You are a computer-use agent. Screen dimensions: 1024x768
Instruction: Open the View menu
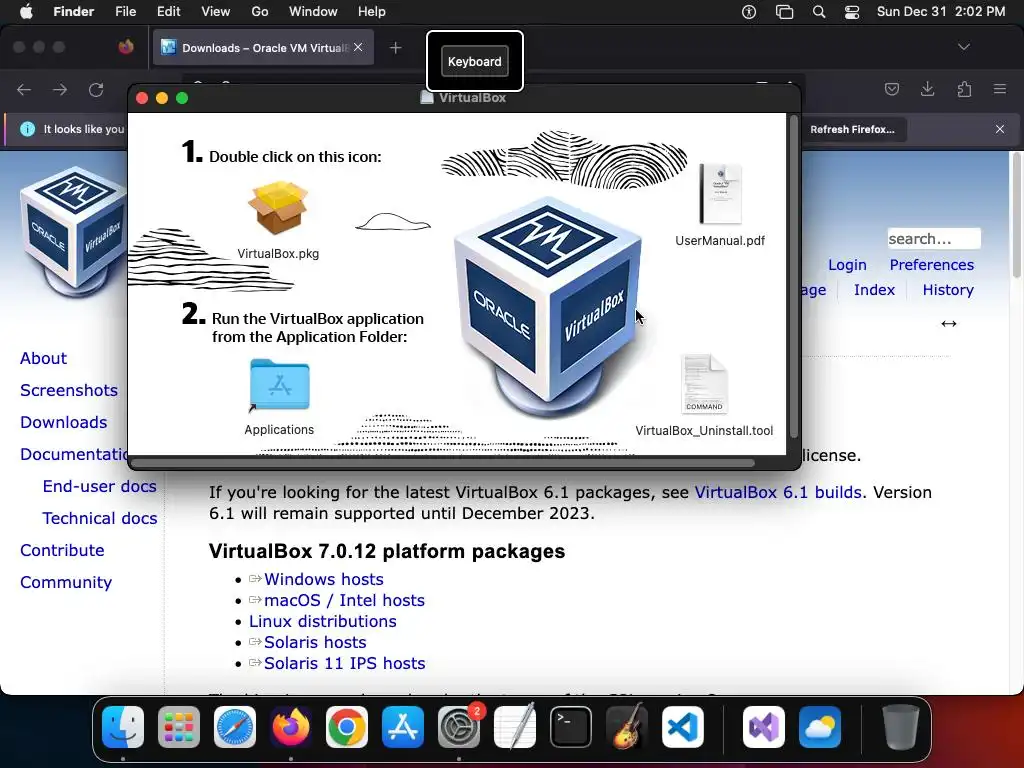216,12
